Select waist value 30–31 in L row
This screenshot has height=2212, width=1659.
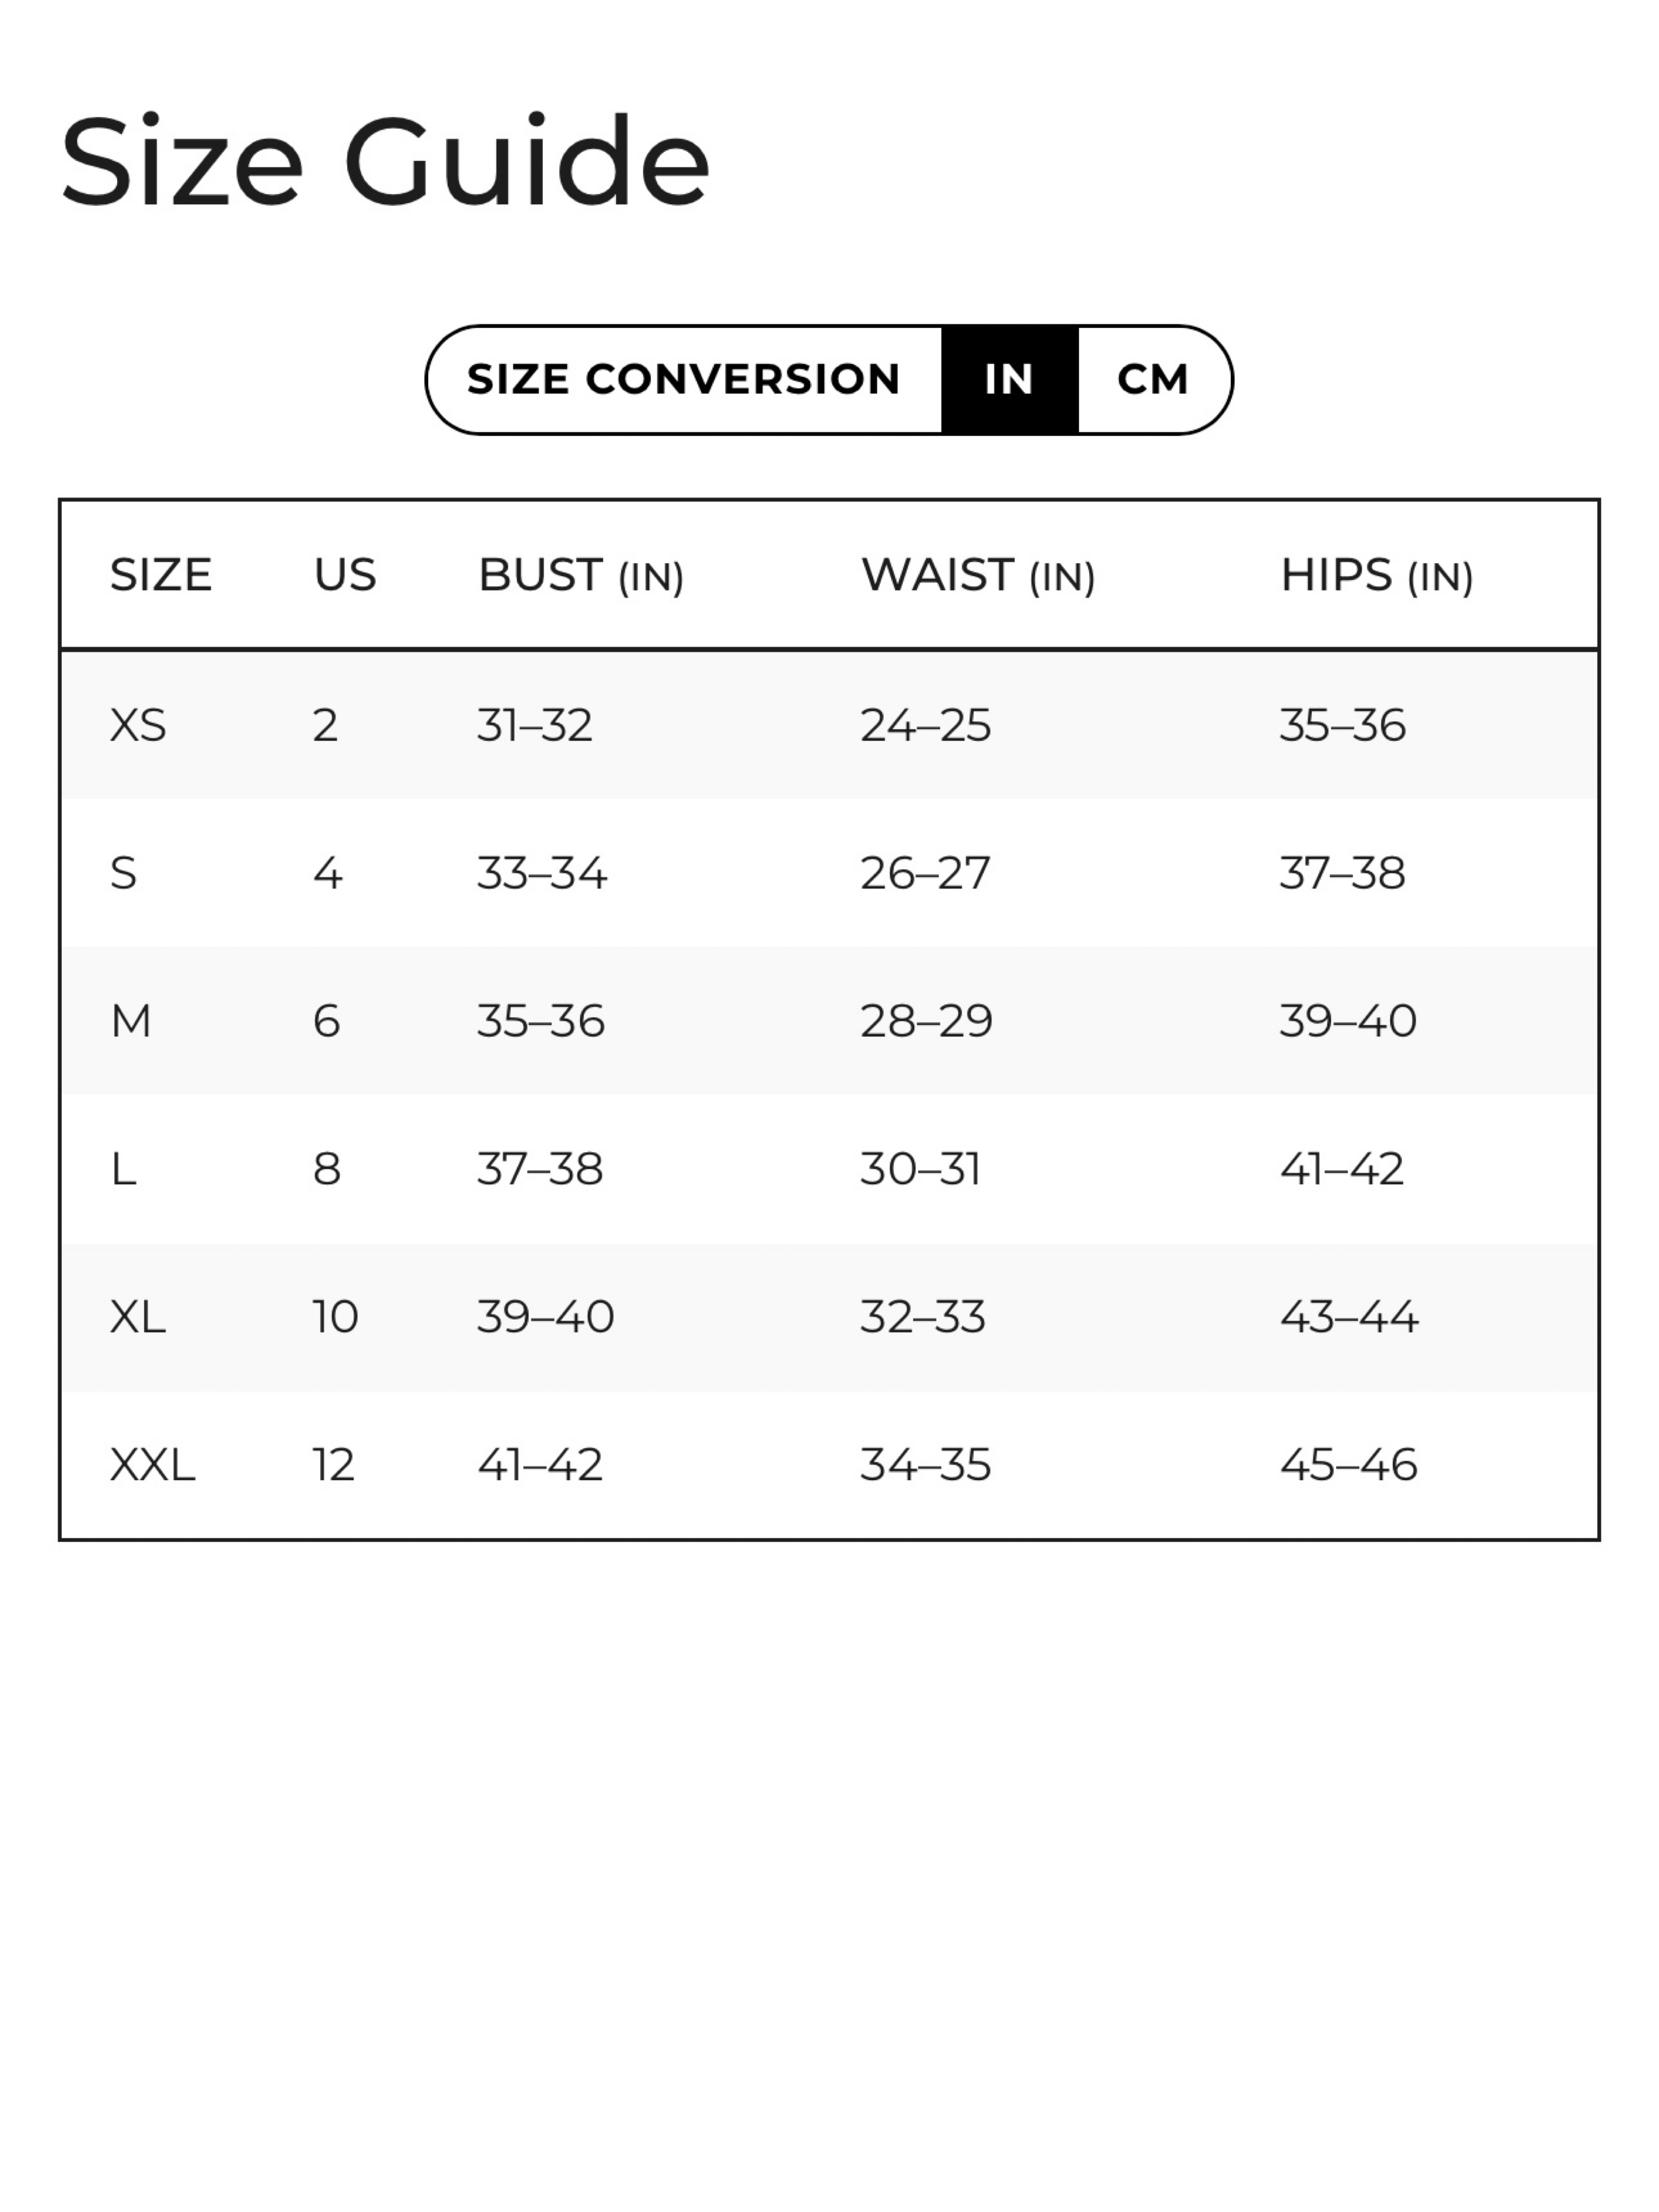pyautogui.click(x=921, y=1169)
